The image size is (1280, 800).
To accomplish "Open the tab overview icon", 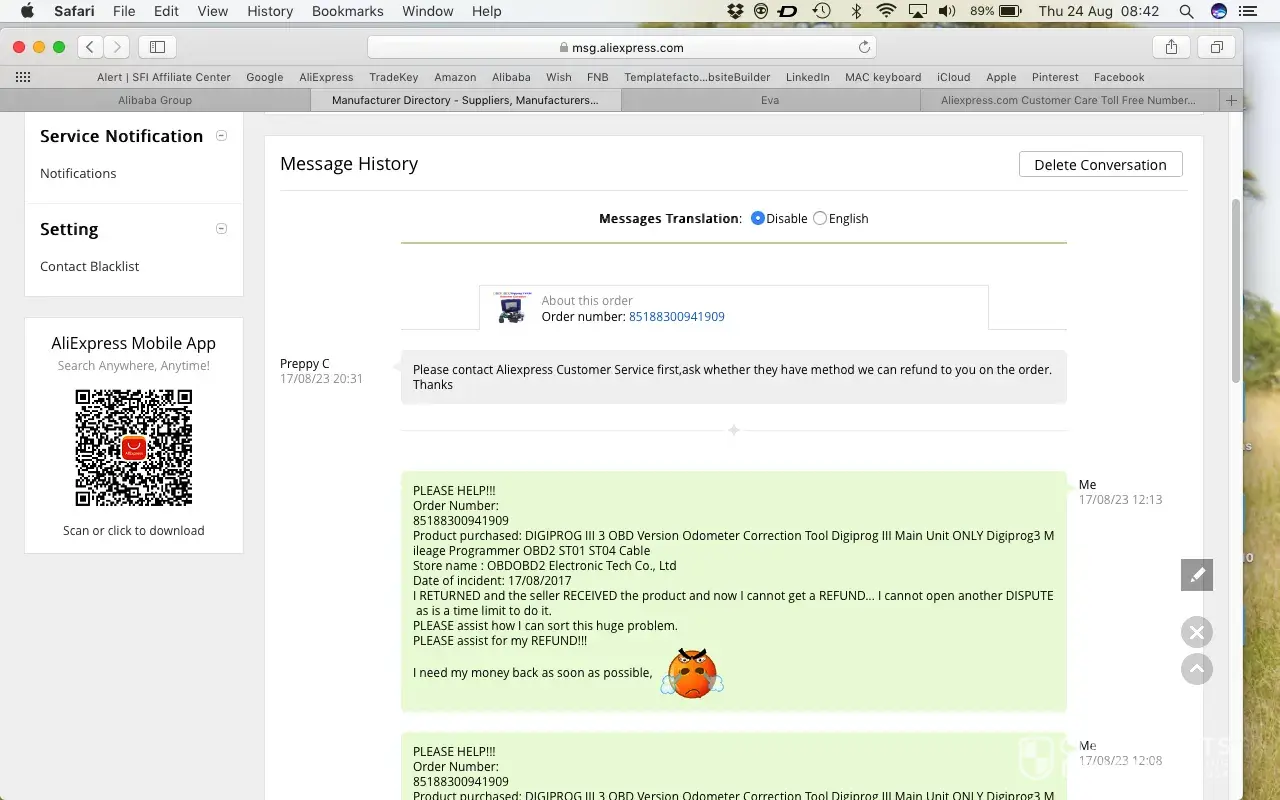I will click(x=1217, y=47).
